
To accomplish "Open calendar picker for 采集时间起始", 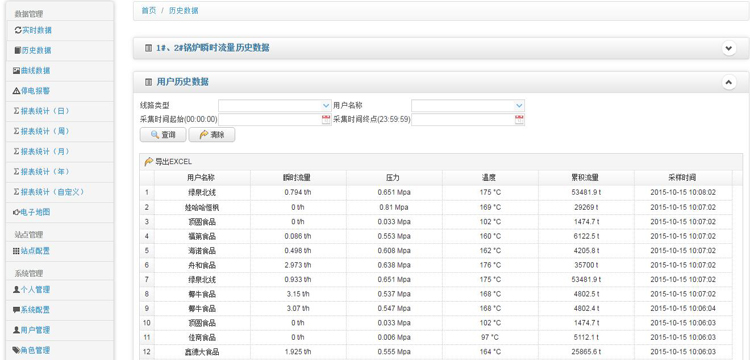I will [x=326, y=120].
